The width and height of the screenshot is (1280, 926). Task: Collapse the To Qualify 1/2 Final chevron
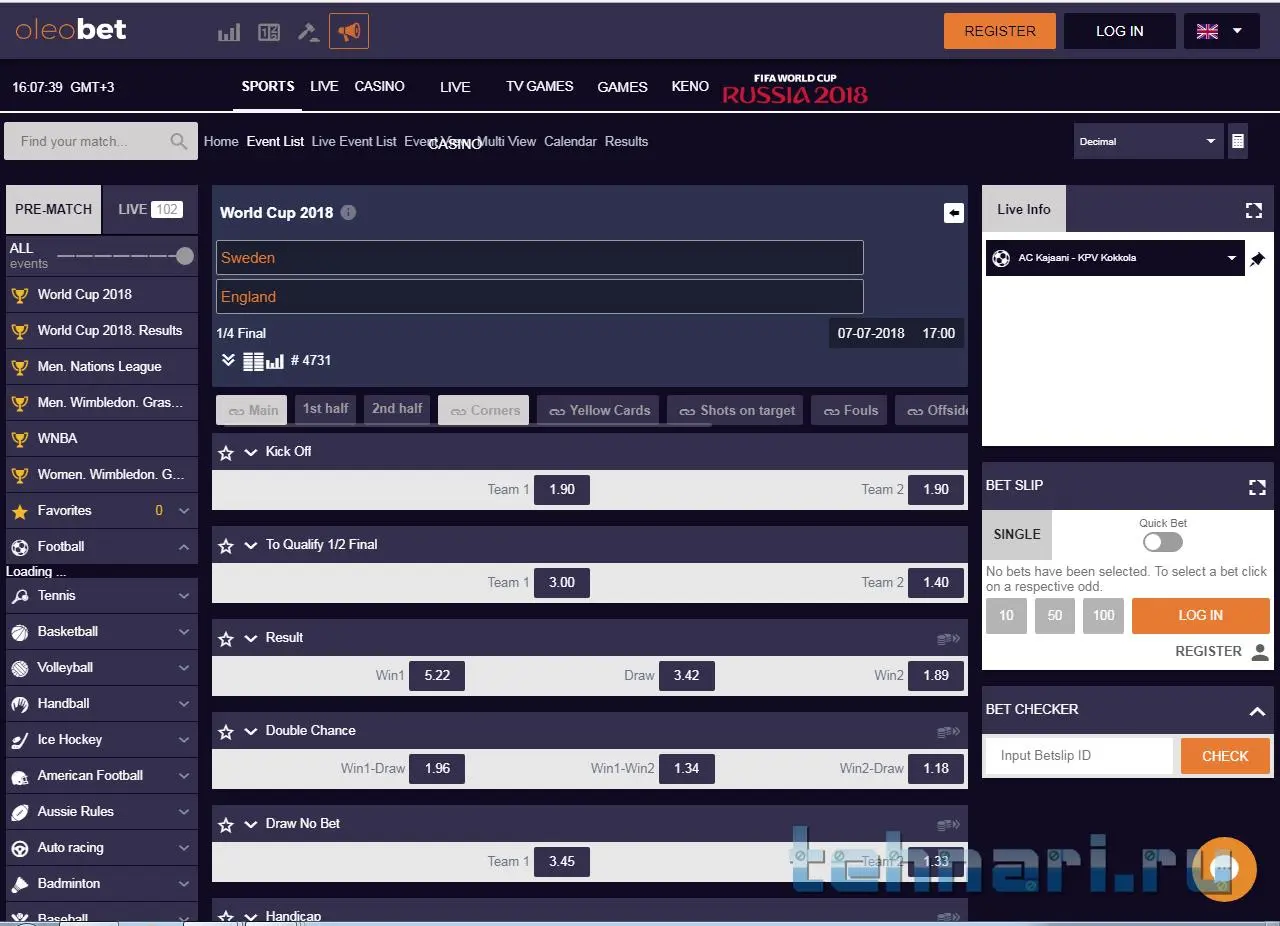[251, 545]
